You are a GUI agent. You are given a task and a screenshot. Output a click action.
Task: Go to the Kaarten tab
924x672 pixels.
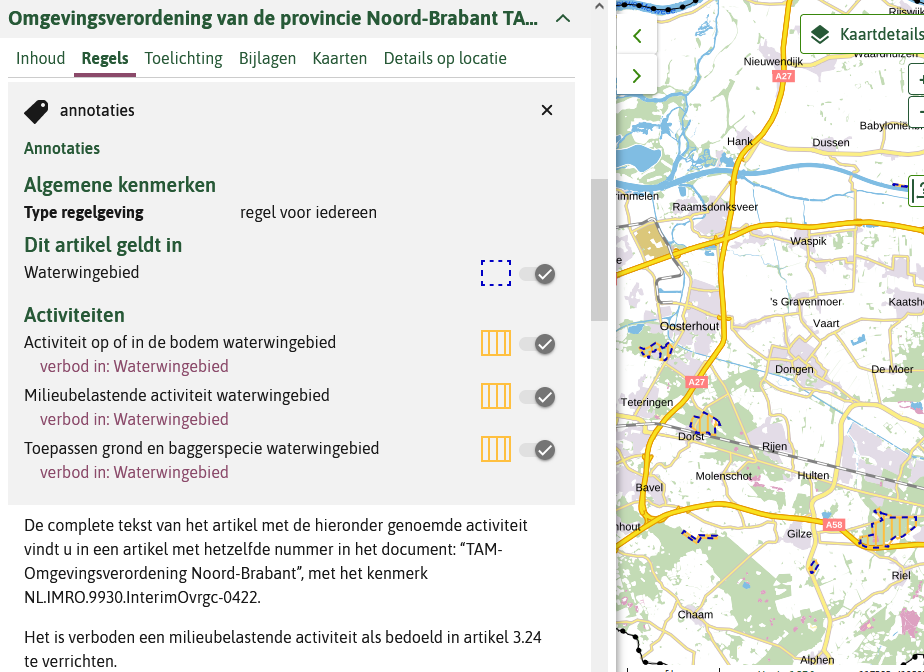[340, 58]
